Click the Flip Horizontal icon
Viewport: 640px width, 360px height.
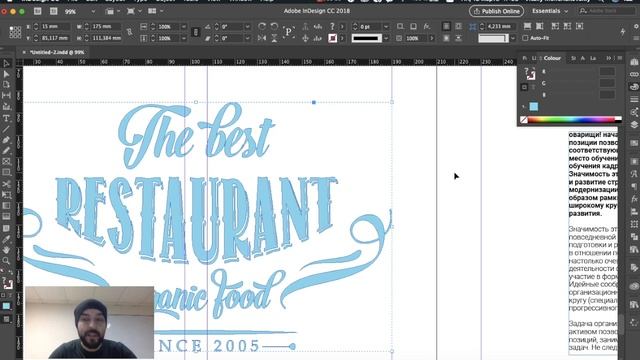point(262,38)
